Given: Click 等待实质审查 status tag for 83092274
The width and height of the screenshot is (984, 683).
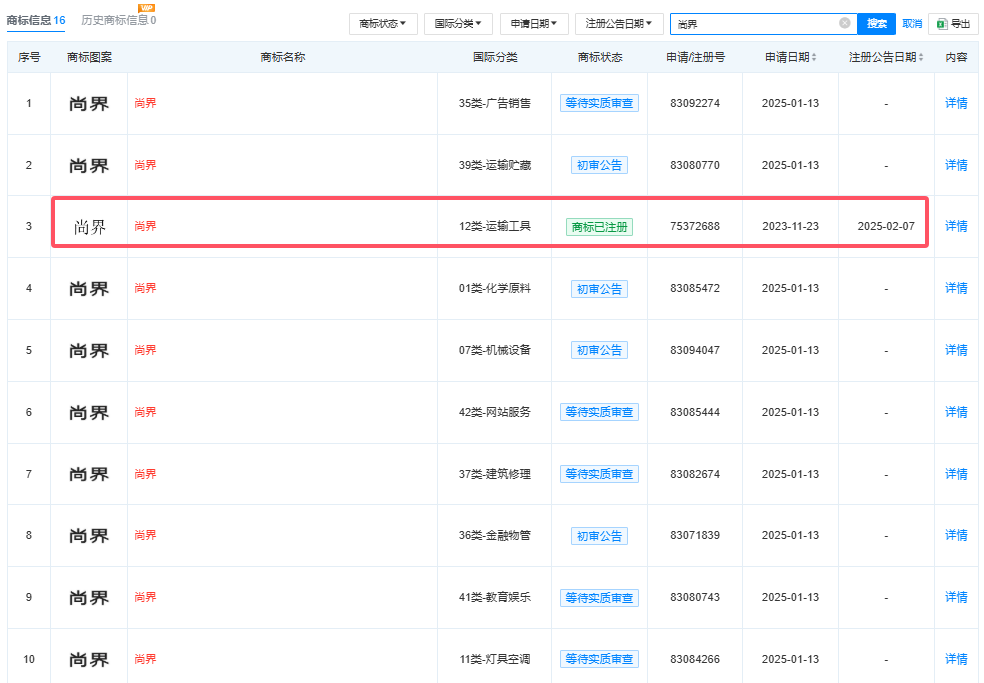Looking at the screenshot, I should point(599,103).
